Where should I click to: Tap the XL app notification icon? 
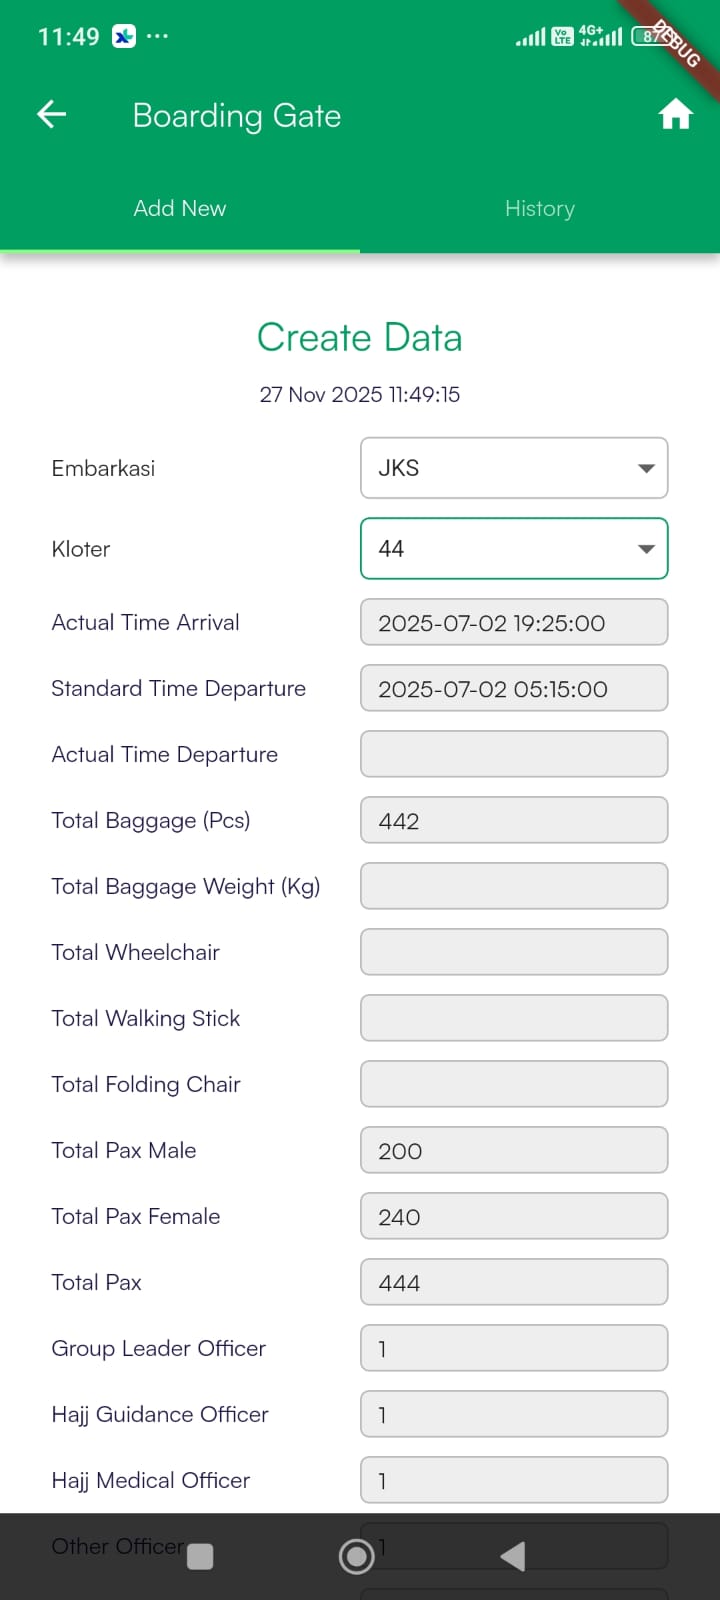click(x=124, y=37)
